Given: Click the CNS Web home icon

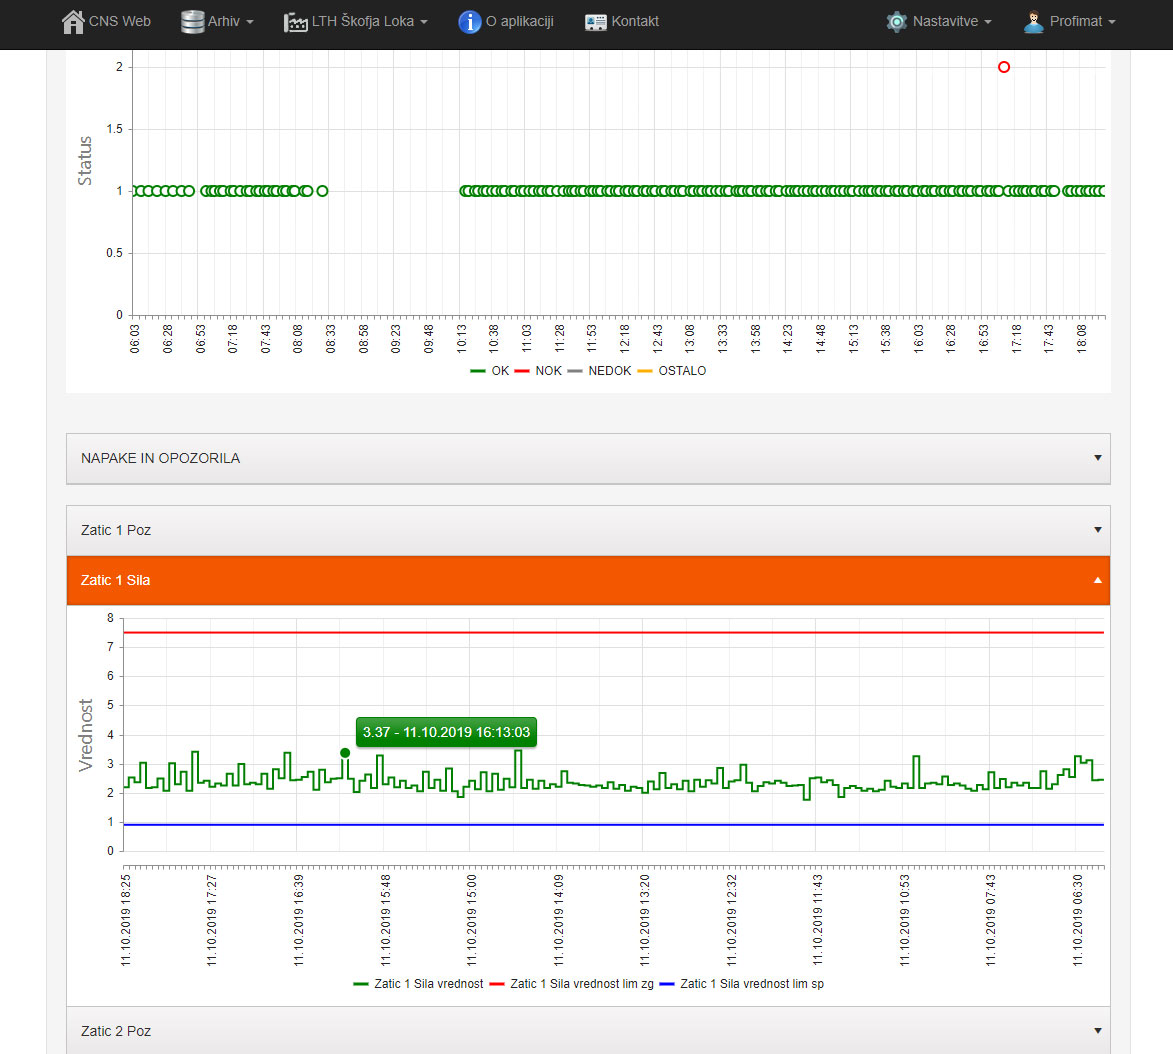Looking at the screenshot, I should coord(73,21).
